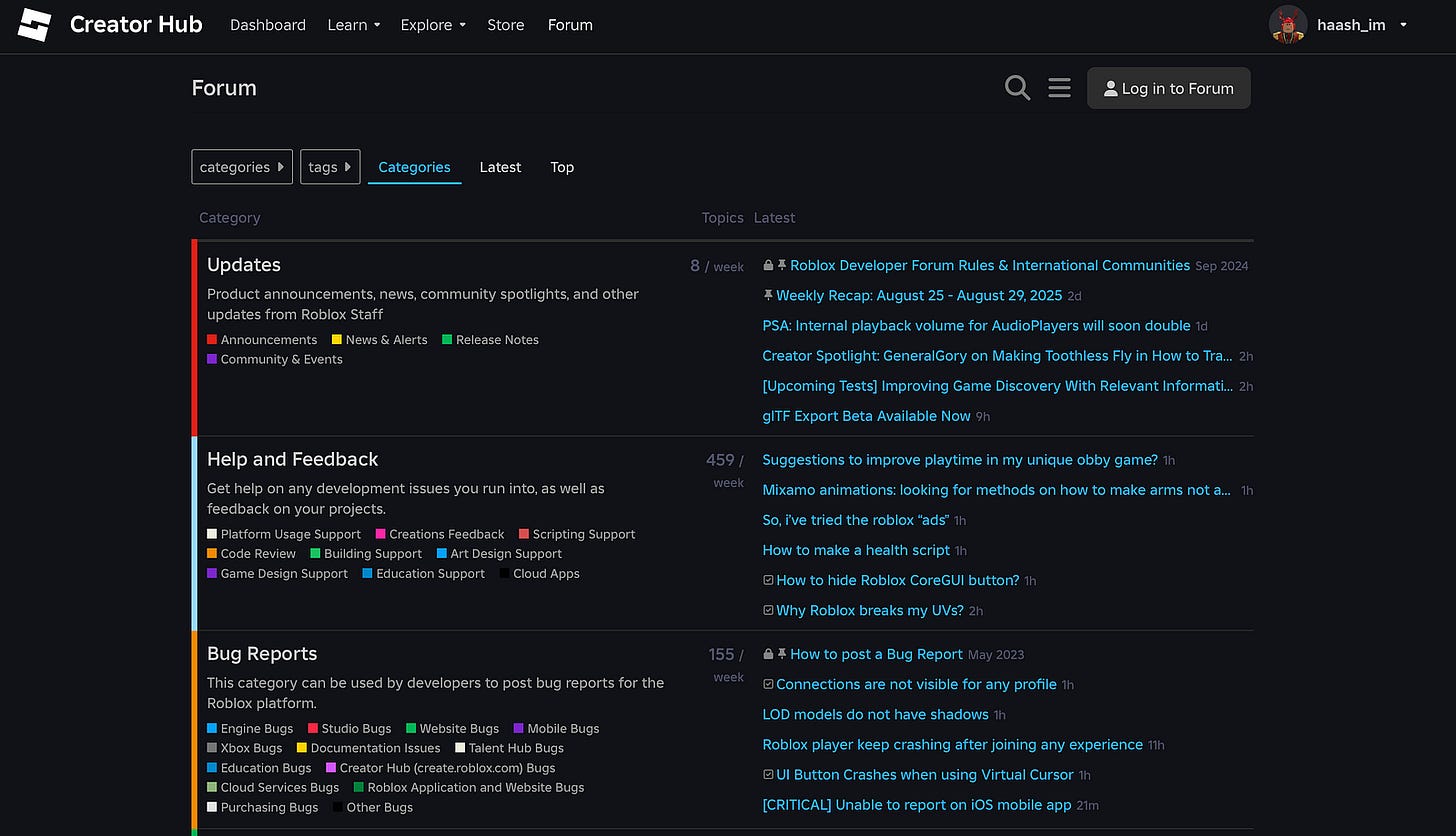The height and width of the screenshot is (836, 1456).
Task: Click the lock icon beside How to post a Bug Report
Action: click(768, 655)
